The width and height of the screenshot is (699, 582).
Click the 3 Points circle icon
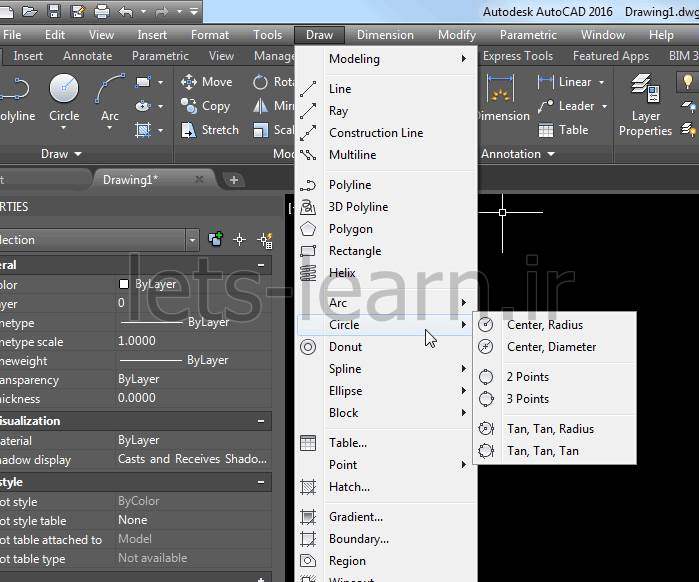pyautogui.click(x=485, y=398)
